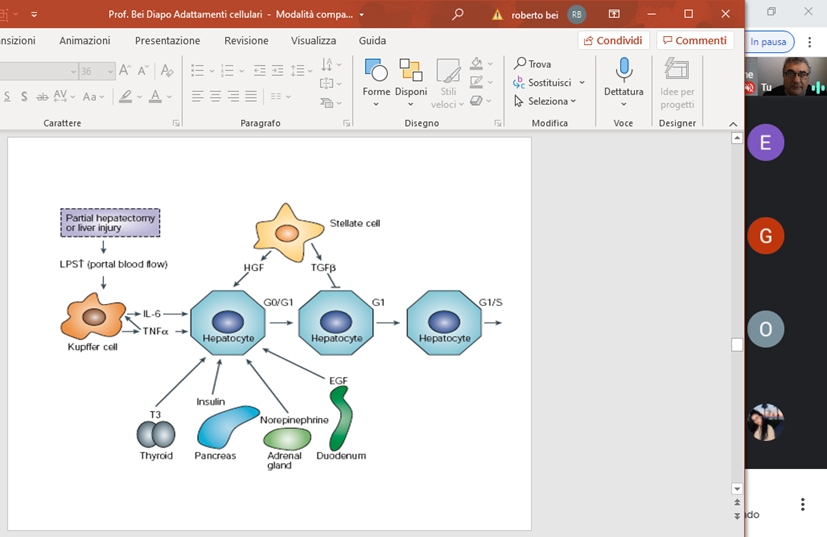Open character spacing AV menu

[64, 97]
